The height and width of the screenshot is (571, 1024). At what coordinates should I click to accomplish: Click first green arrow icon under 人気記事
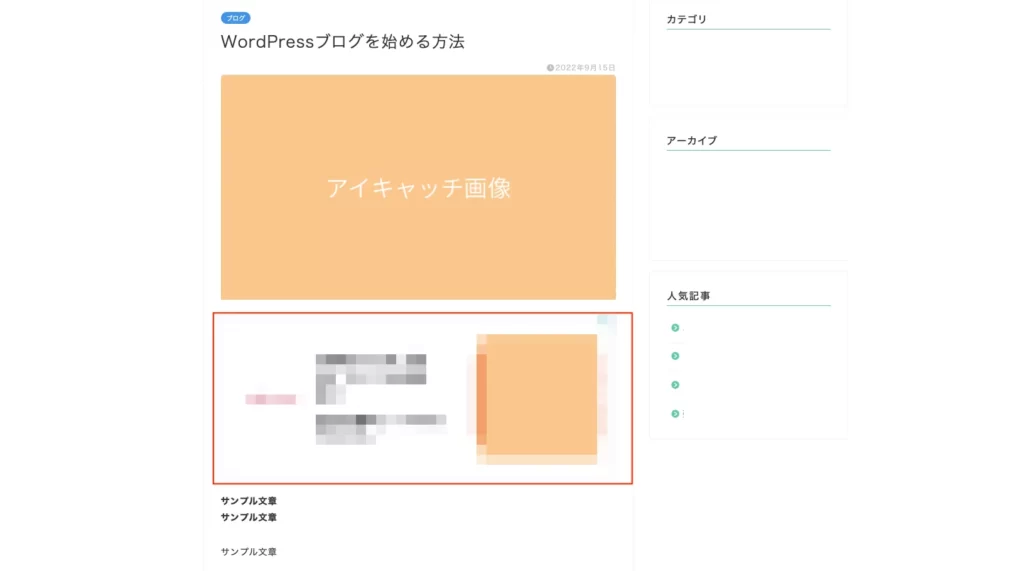[x=675, y=328]
